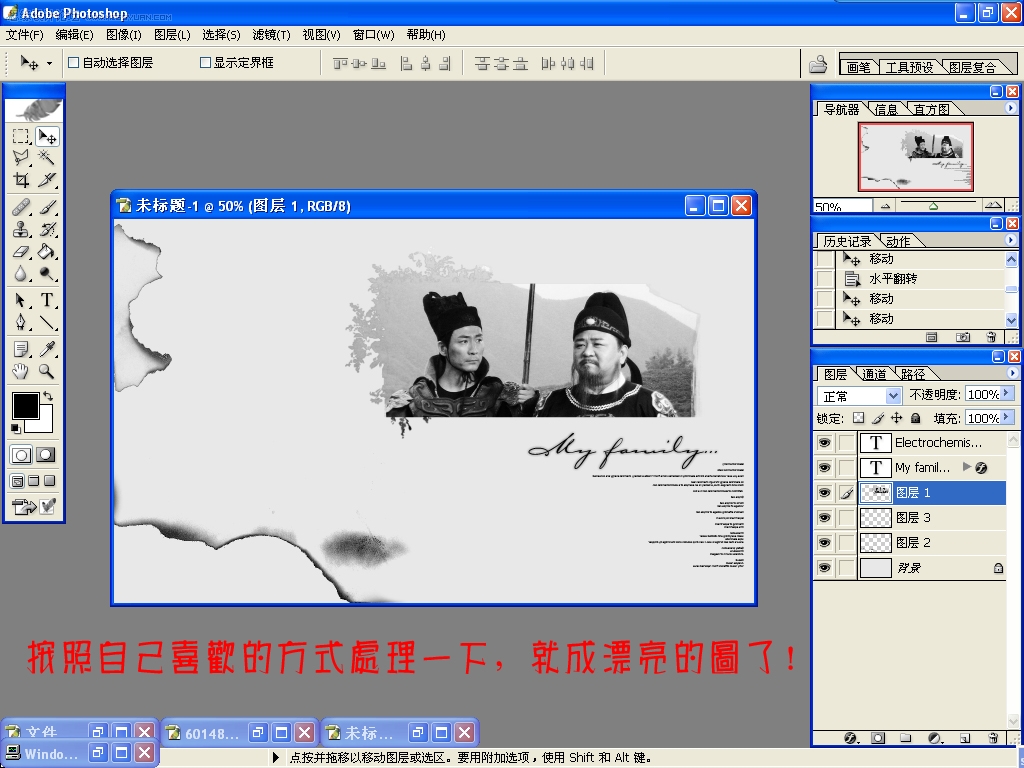
Task: Select the Eraser tool
Action: (x=21, y=251)
